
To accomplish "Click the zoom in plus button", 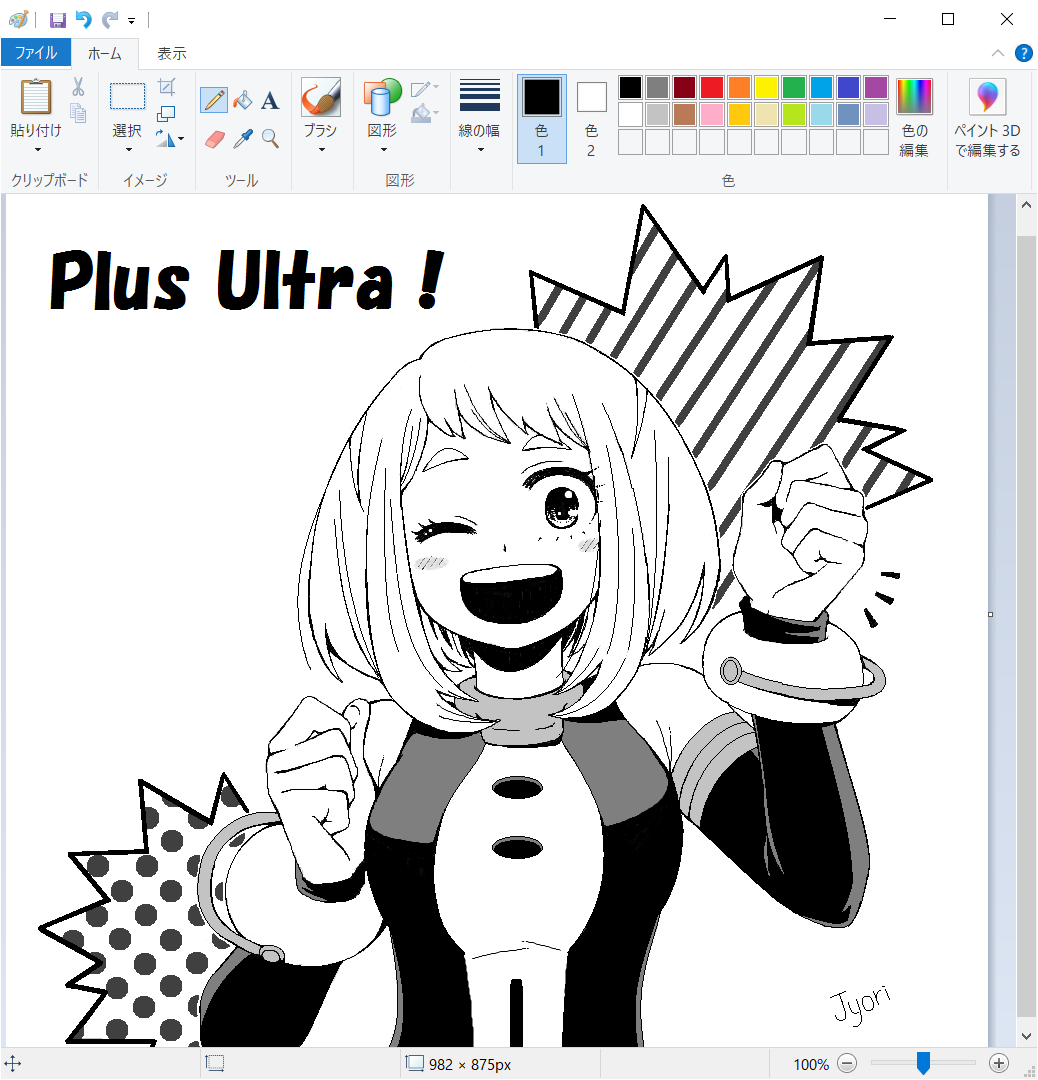I will click(x=999, y=1063).
